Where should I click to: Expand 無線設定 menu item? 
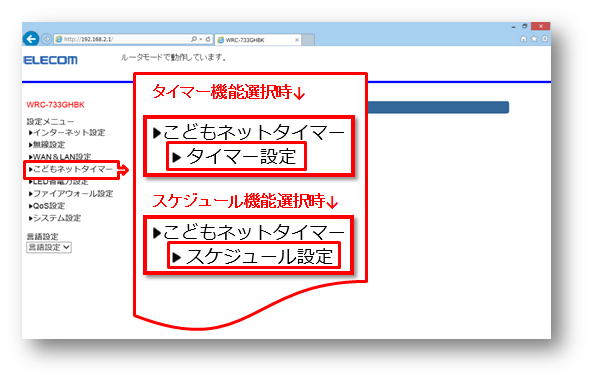[47, 145]
